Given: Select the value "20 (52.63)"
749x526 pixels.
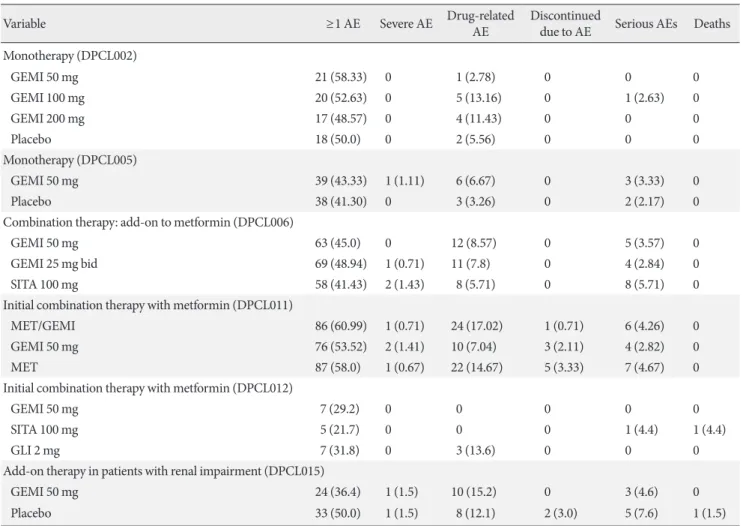Looking at the screenshot, I should click(341, 98).
